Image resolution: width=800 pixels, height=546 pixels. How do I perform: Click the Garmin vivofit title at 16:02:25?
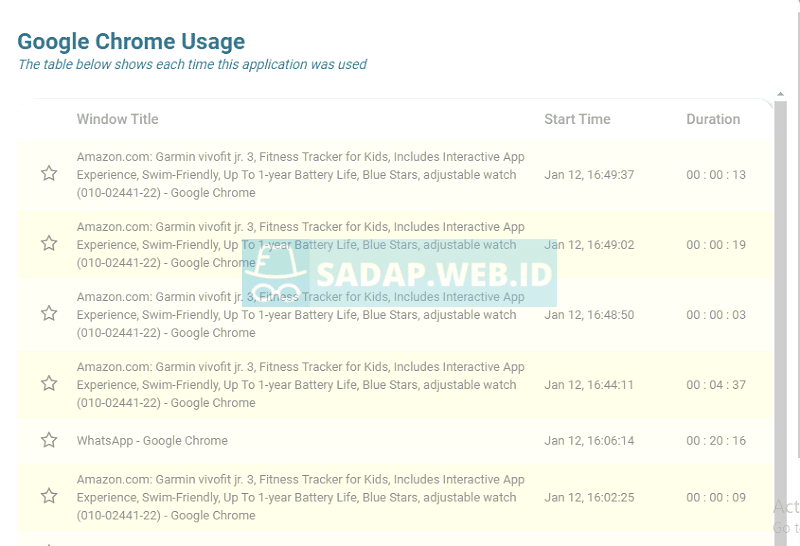(x=301, y=497)
